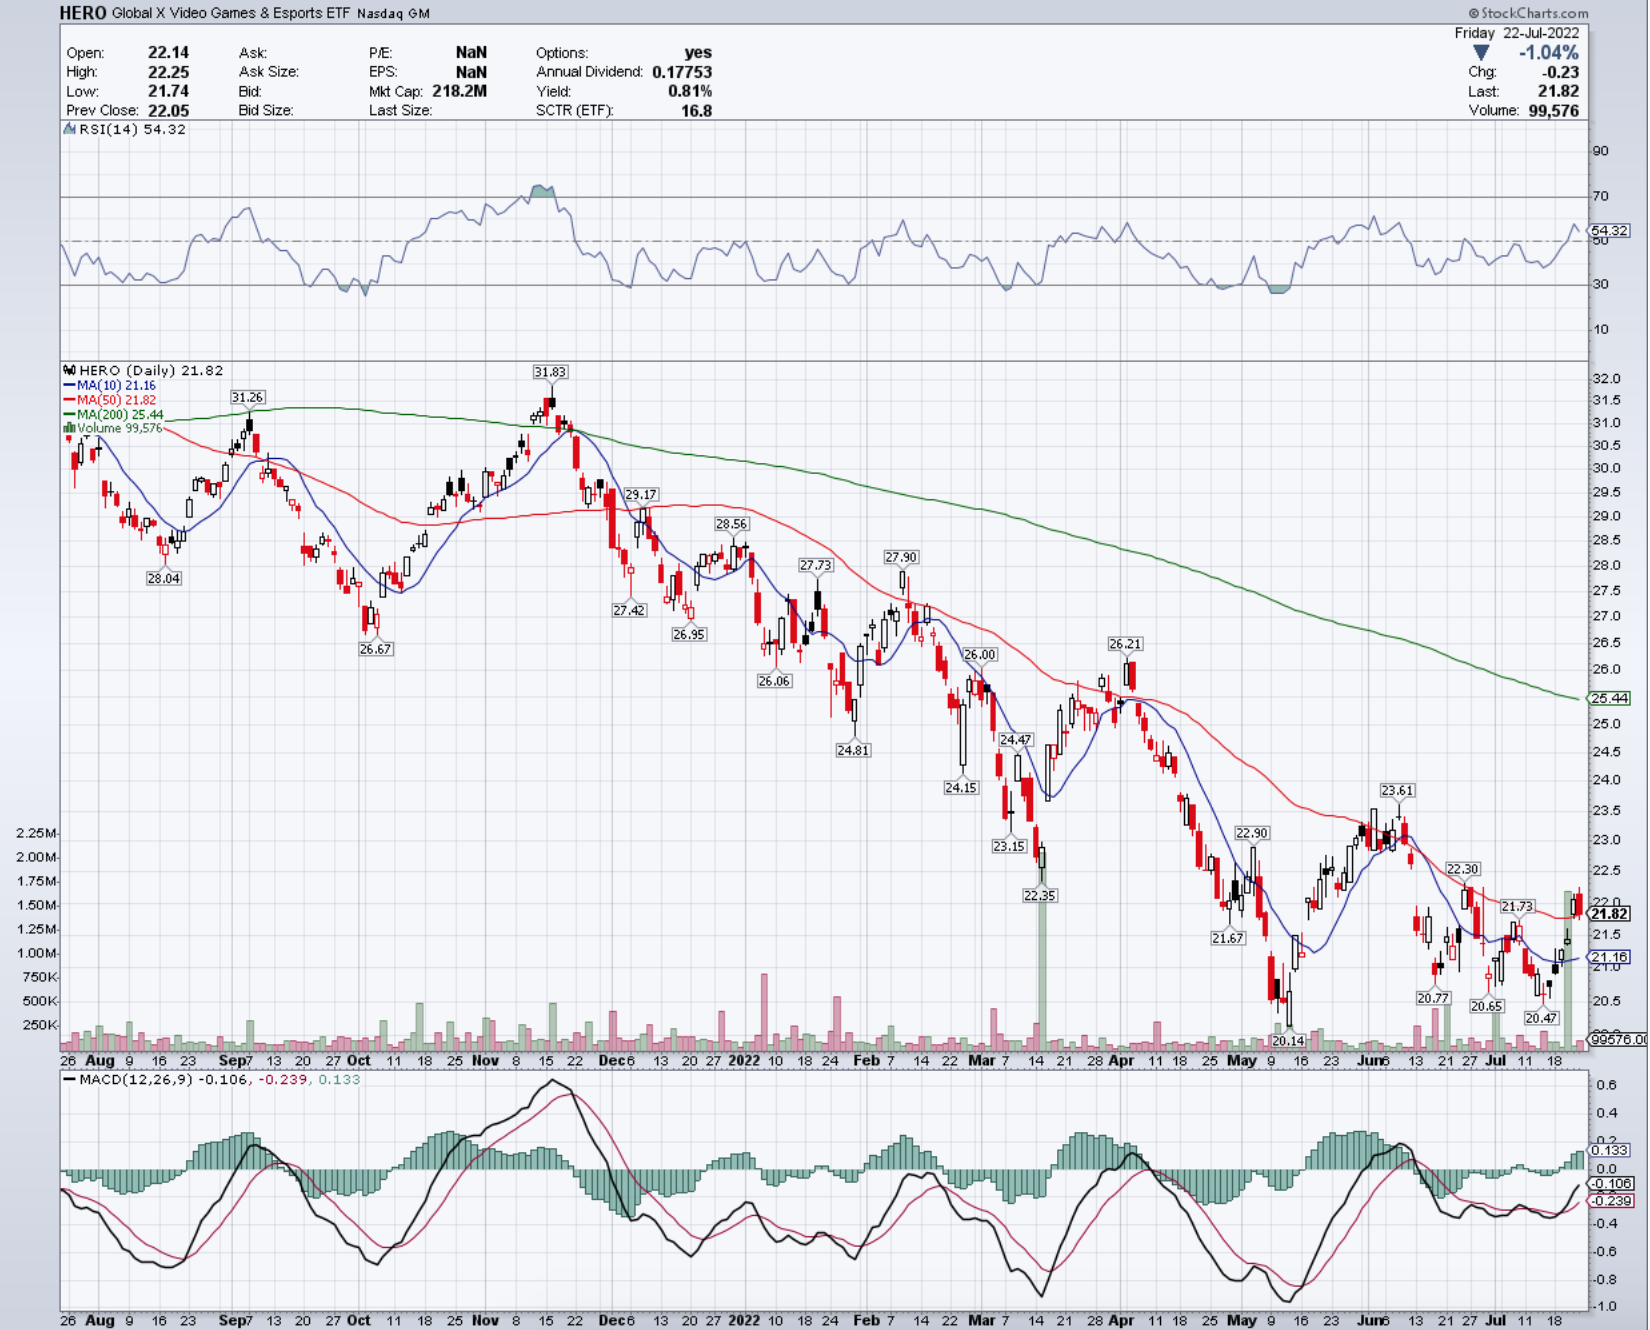Click the RSI(14) 54.32 legend label
The image size is (1650, 1330).
click(x=132, y=130)
